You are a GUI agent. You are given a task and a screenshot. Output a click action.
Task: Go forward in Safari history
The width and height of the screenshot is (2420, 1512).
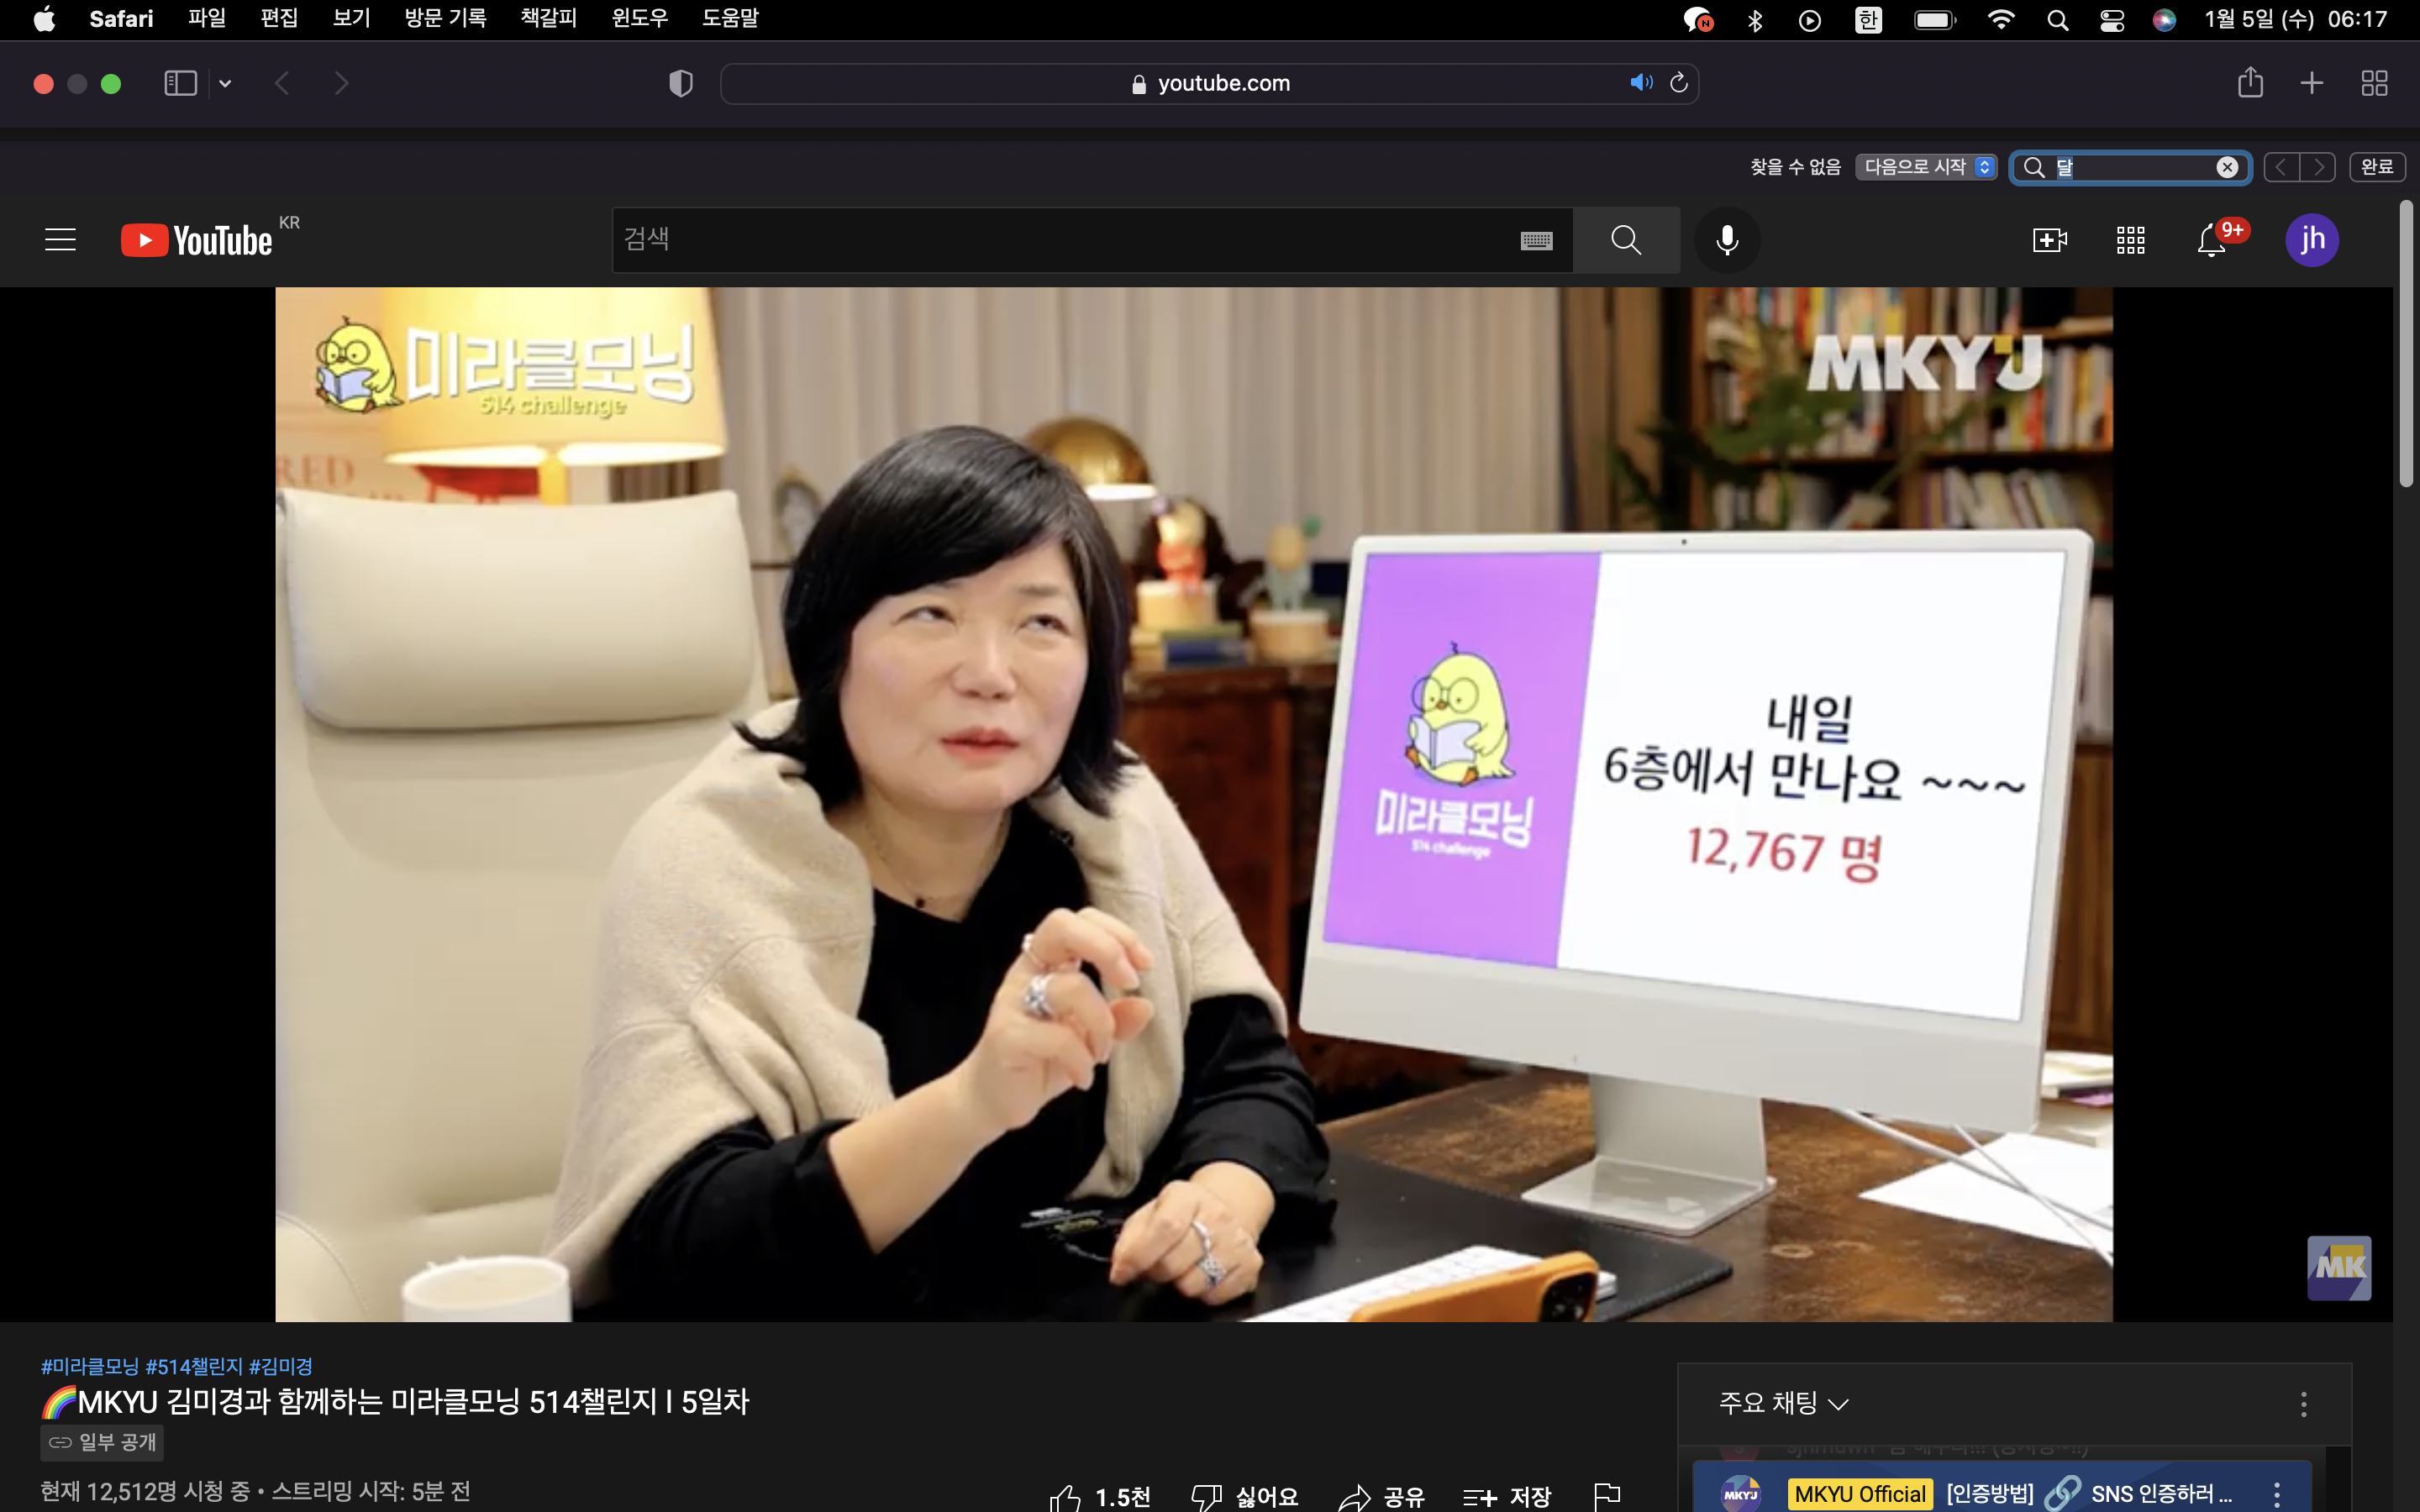[x=341, y=83]
